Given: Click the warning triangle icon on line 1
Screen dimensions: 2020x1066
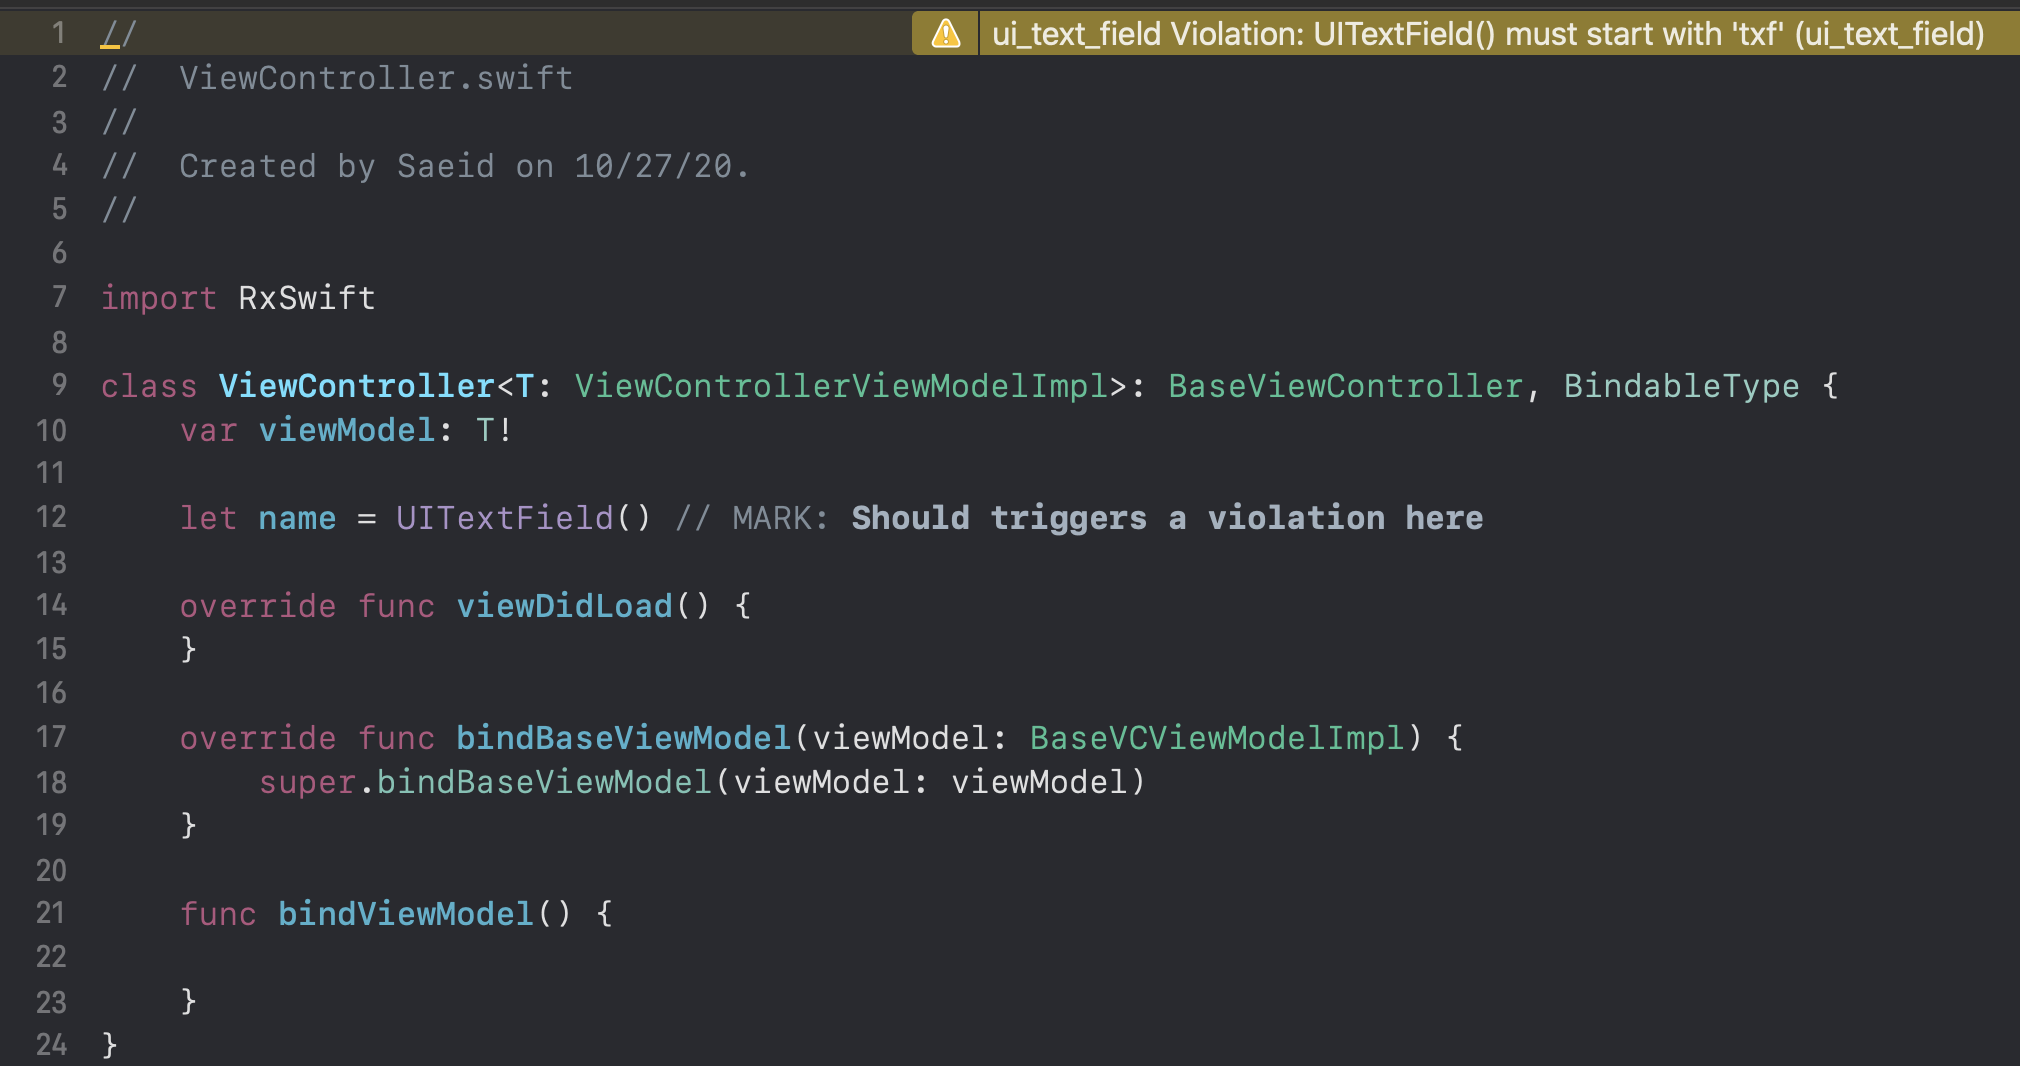Looking at the screenshot, I should (x=944, y=32).
